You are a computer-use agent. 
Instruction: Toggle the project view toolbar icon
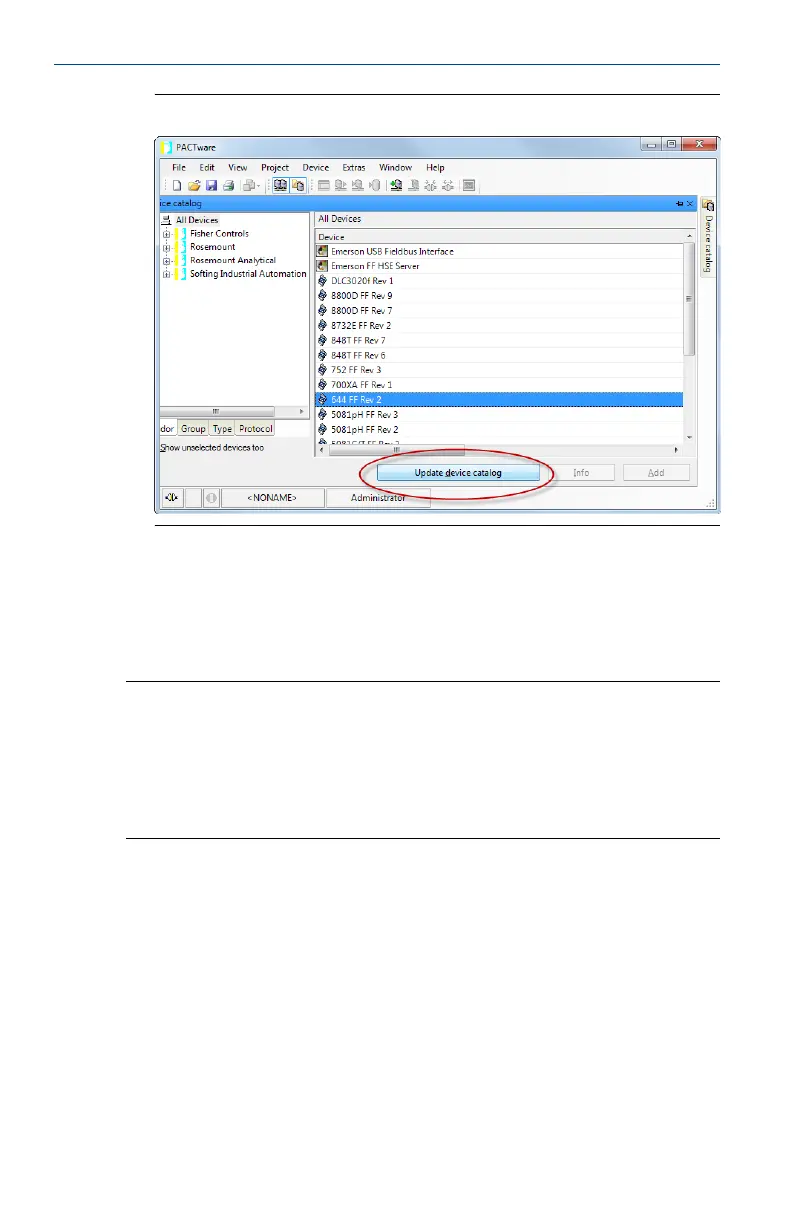tap(281, 185)
